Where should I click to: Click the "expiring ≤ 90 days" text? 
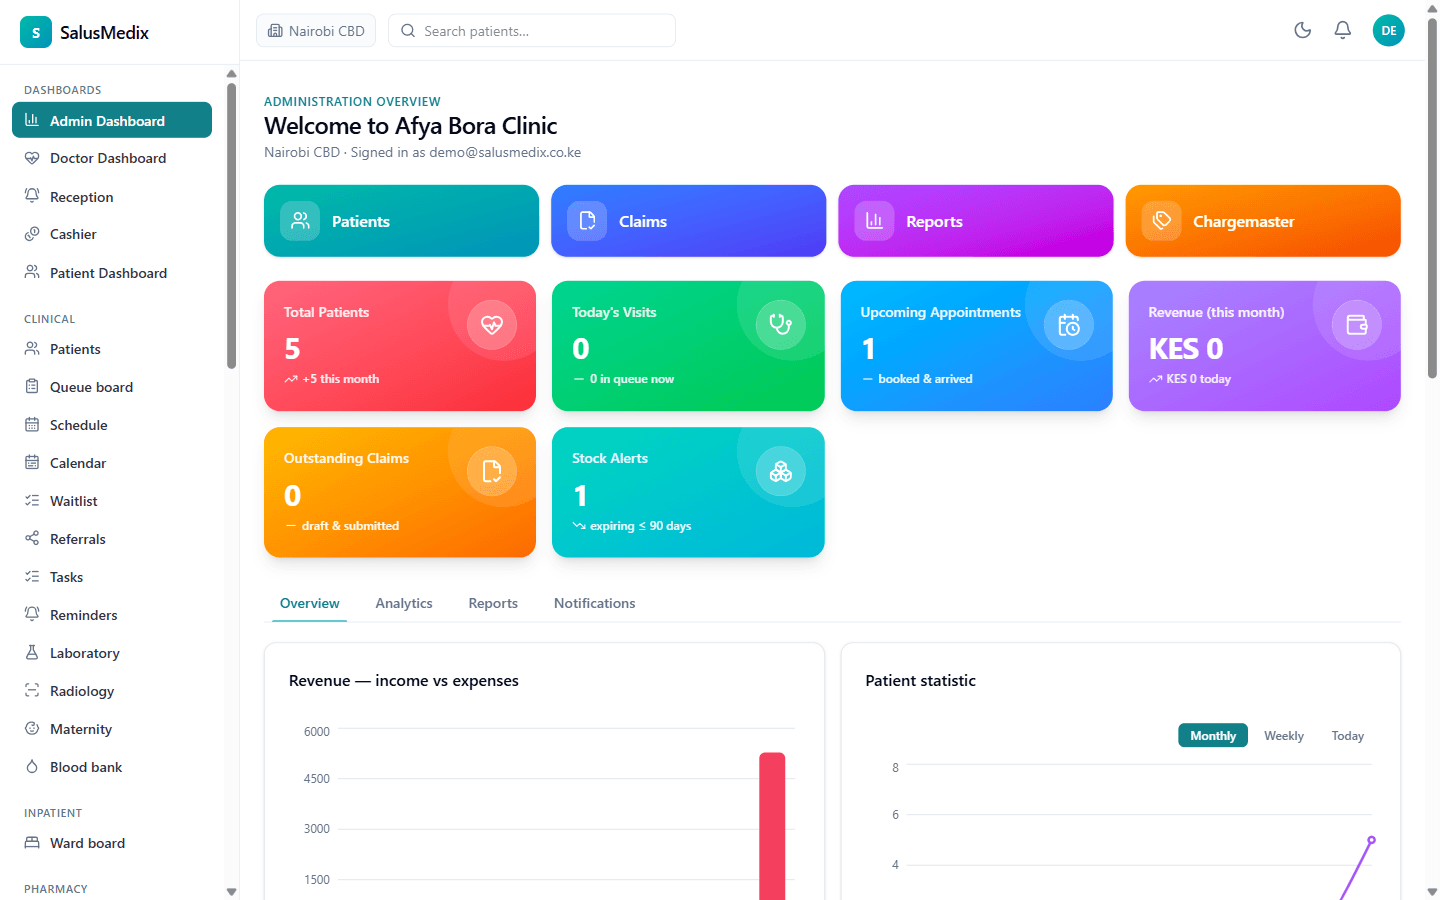coord(641,526)
